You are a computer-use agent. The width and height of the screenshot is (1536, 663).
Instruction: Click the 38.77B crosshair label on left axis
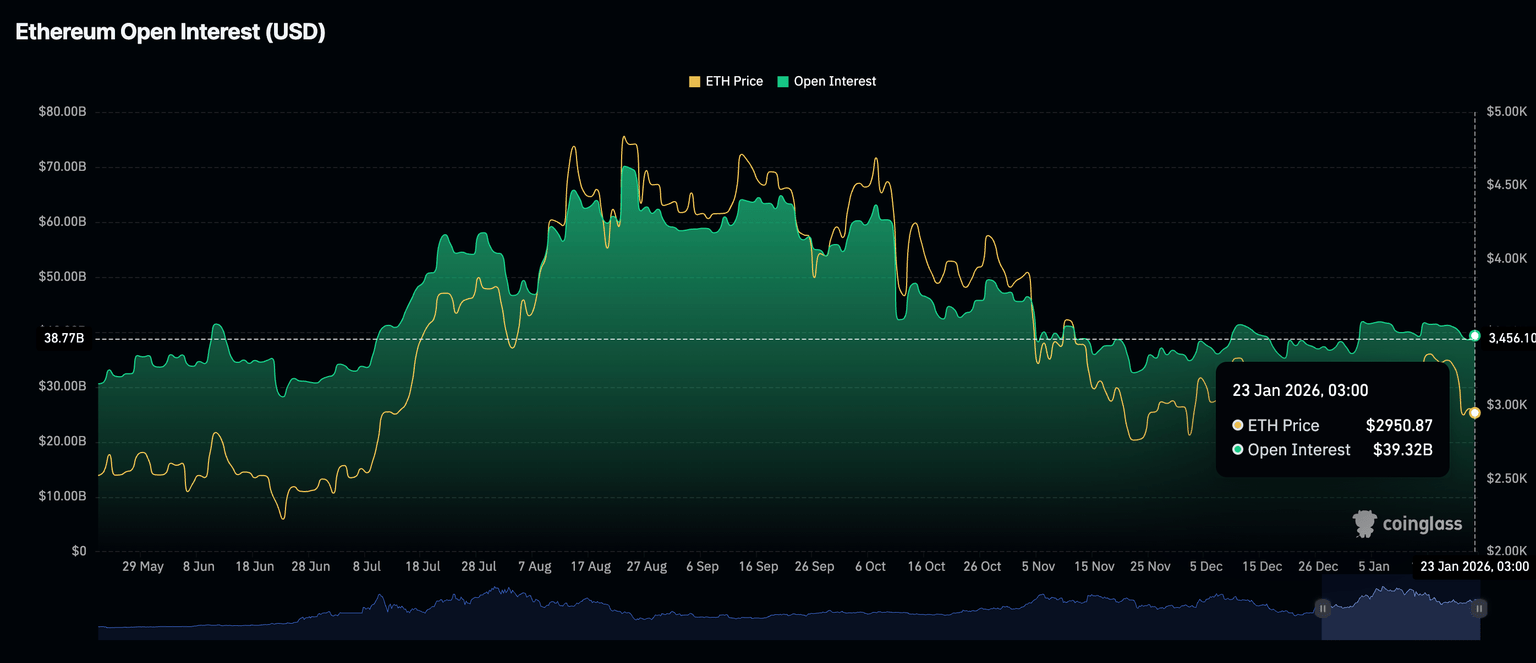[64, 339]
